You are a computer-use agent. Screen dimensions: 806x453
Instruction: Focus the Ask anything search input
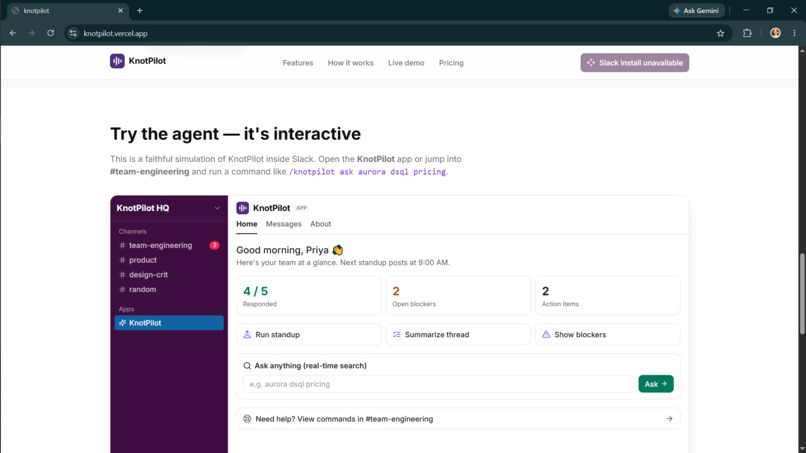coord(438,384)
